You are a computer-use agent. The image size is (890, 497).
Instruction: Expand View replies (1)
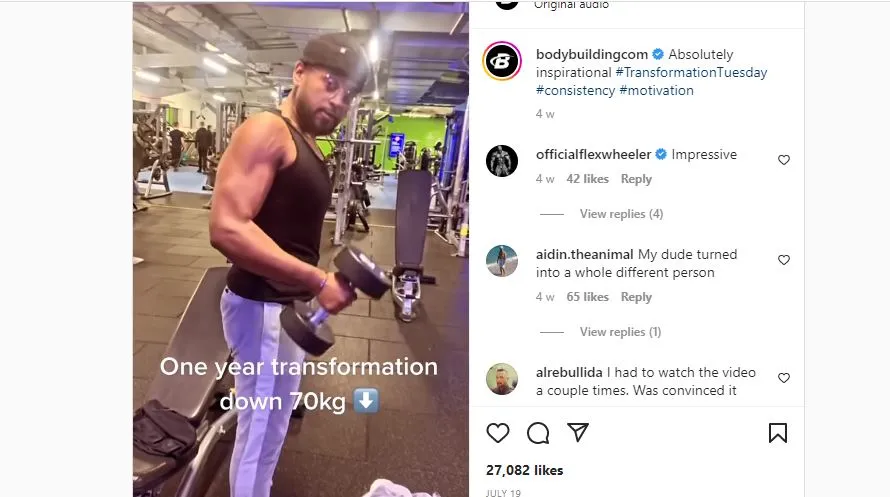point(620,332)
